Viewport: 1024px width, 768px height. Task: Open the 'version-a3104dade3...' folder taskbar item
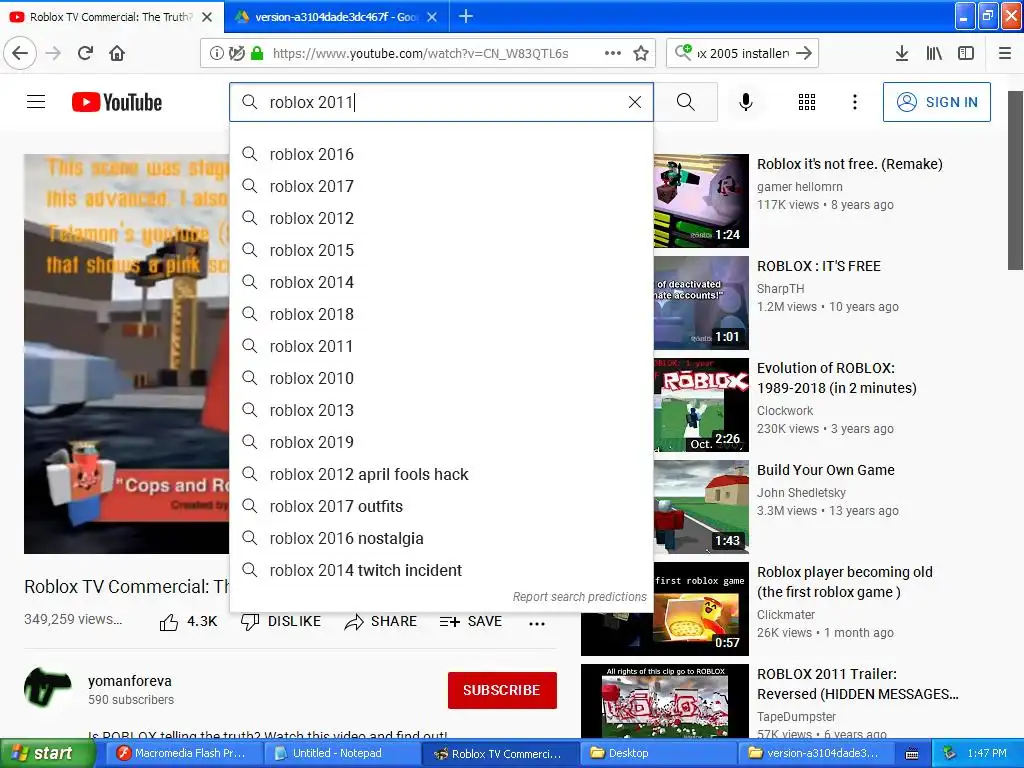click(x=816, y=753)
